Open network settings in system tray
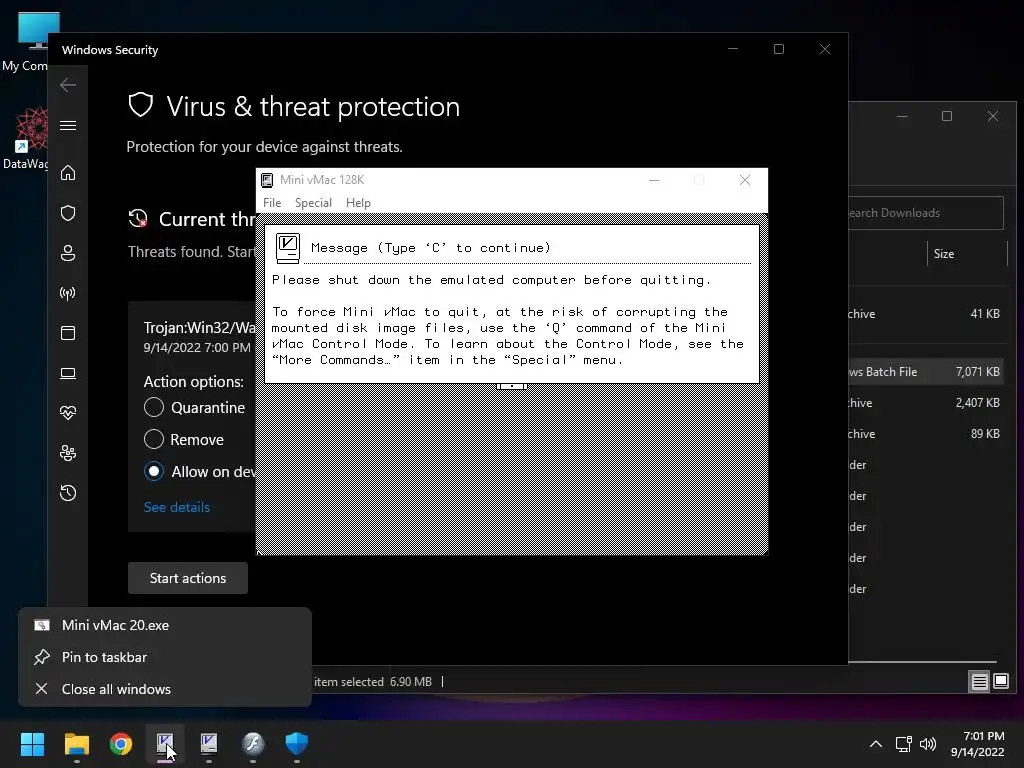 (x=903, y=744)
